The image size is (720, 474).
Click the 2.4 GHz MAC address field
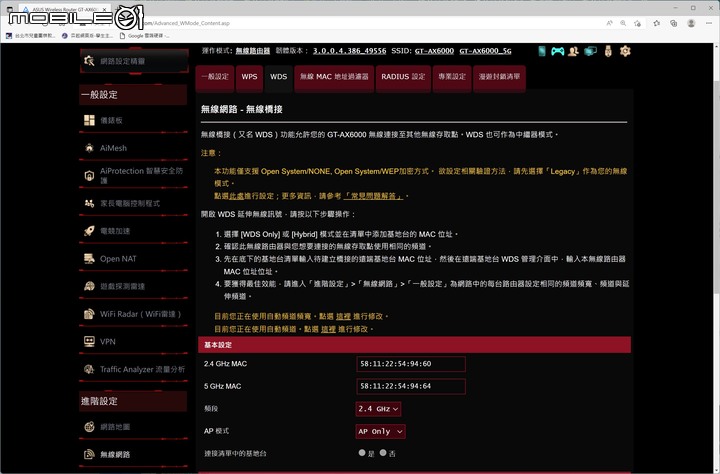pos(411,364)
